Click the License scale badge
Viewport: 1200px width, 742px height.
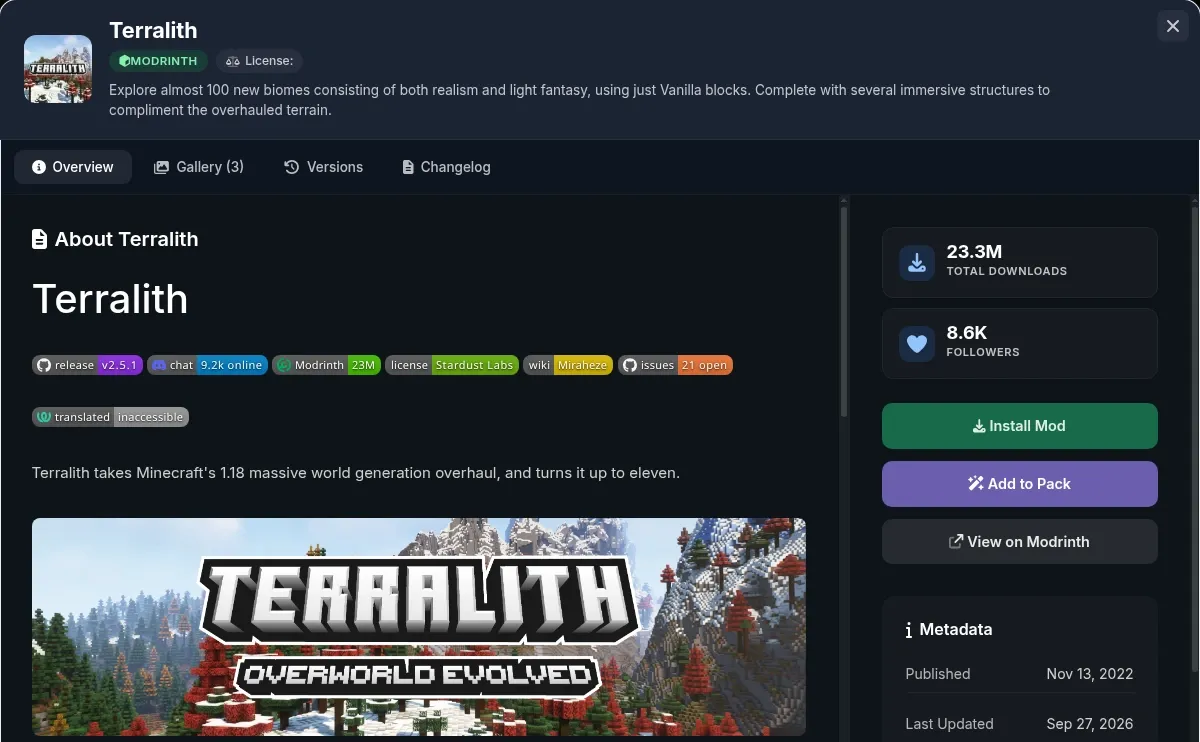259,61
